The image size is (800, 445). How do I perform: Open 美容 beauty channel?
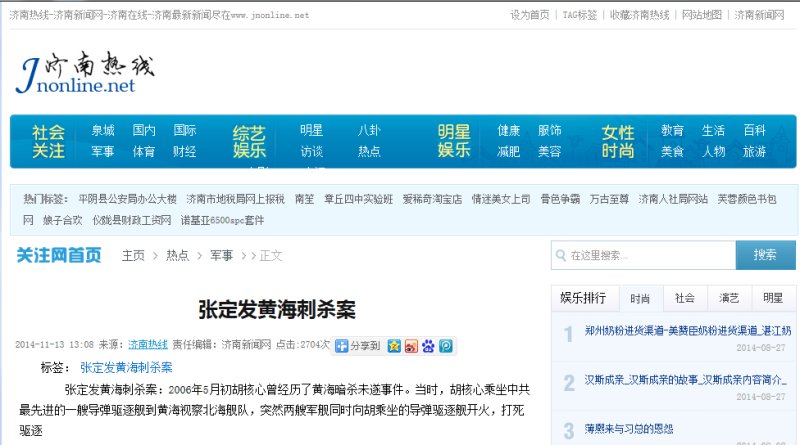549,152
